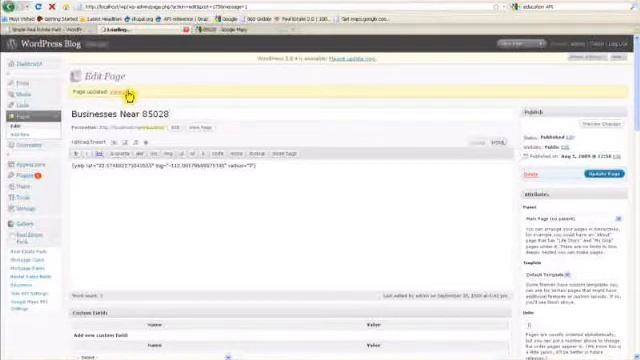Edit the publish date link

click(617, 156)
